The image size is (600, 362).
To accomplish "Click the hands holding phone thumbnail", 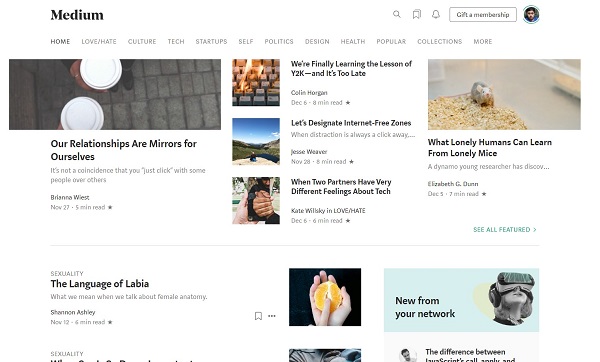I will [x=256, y=201].
